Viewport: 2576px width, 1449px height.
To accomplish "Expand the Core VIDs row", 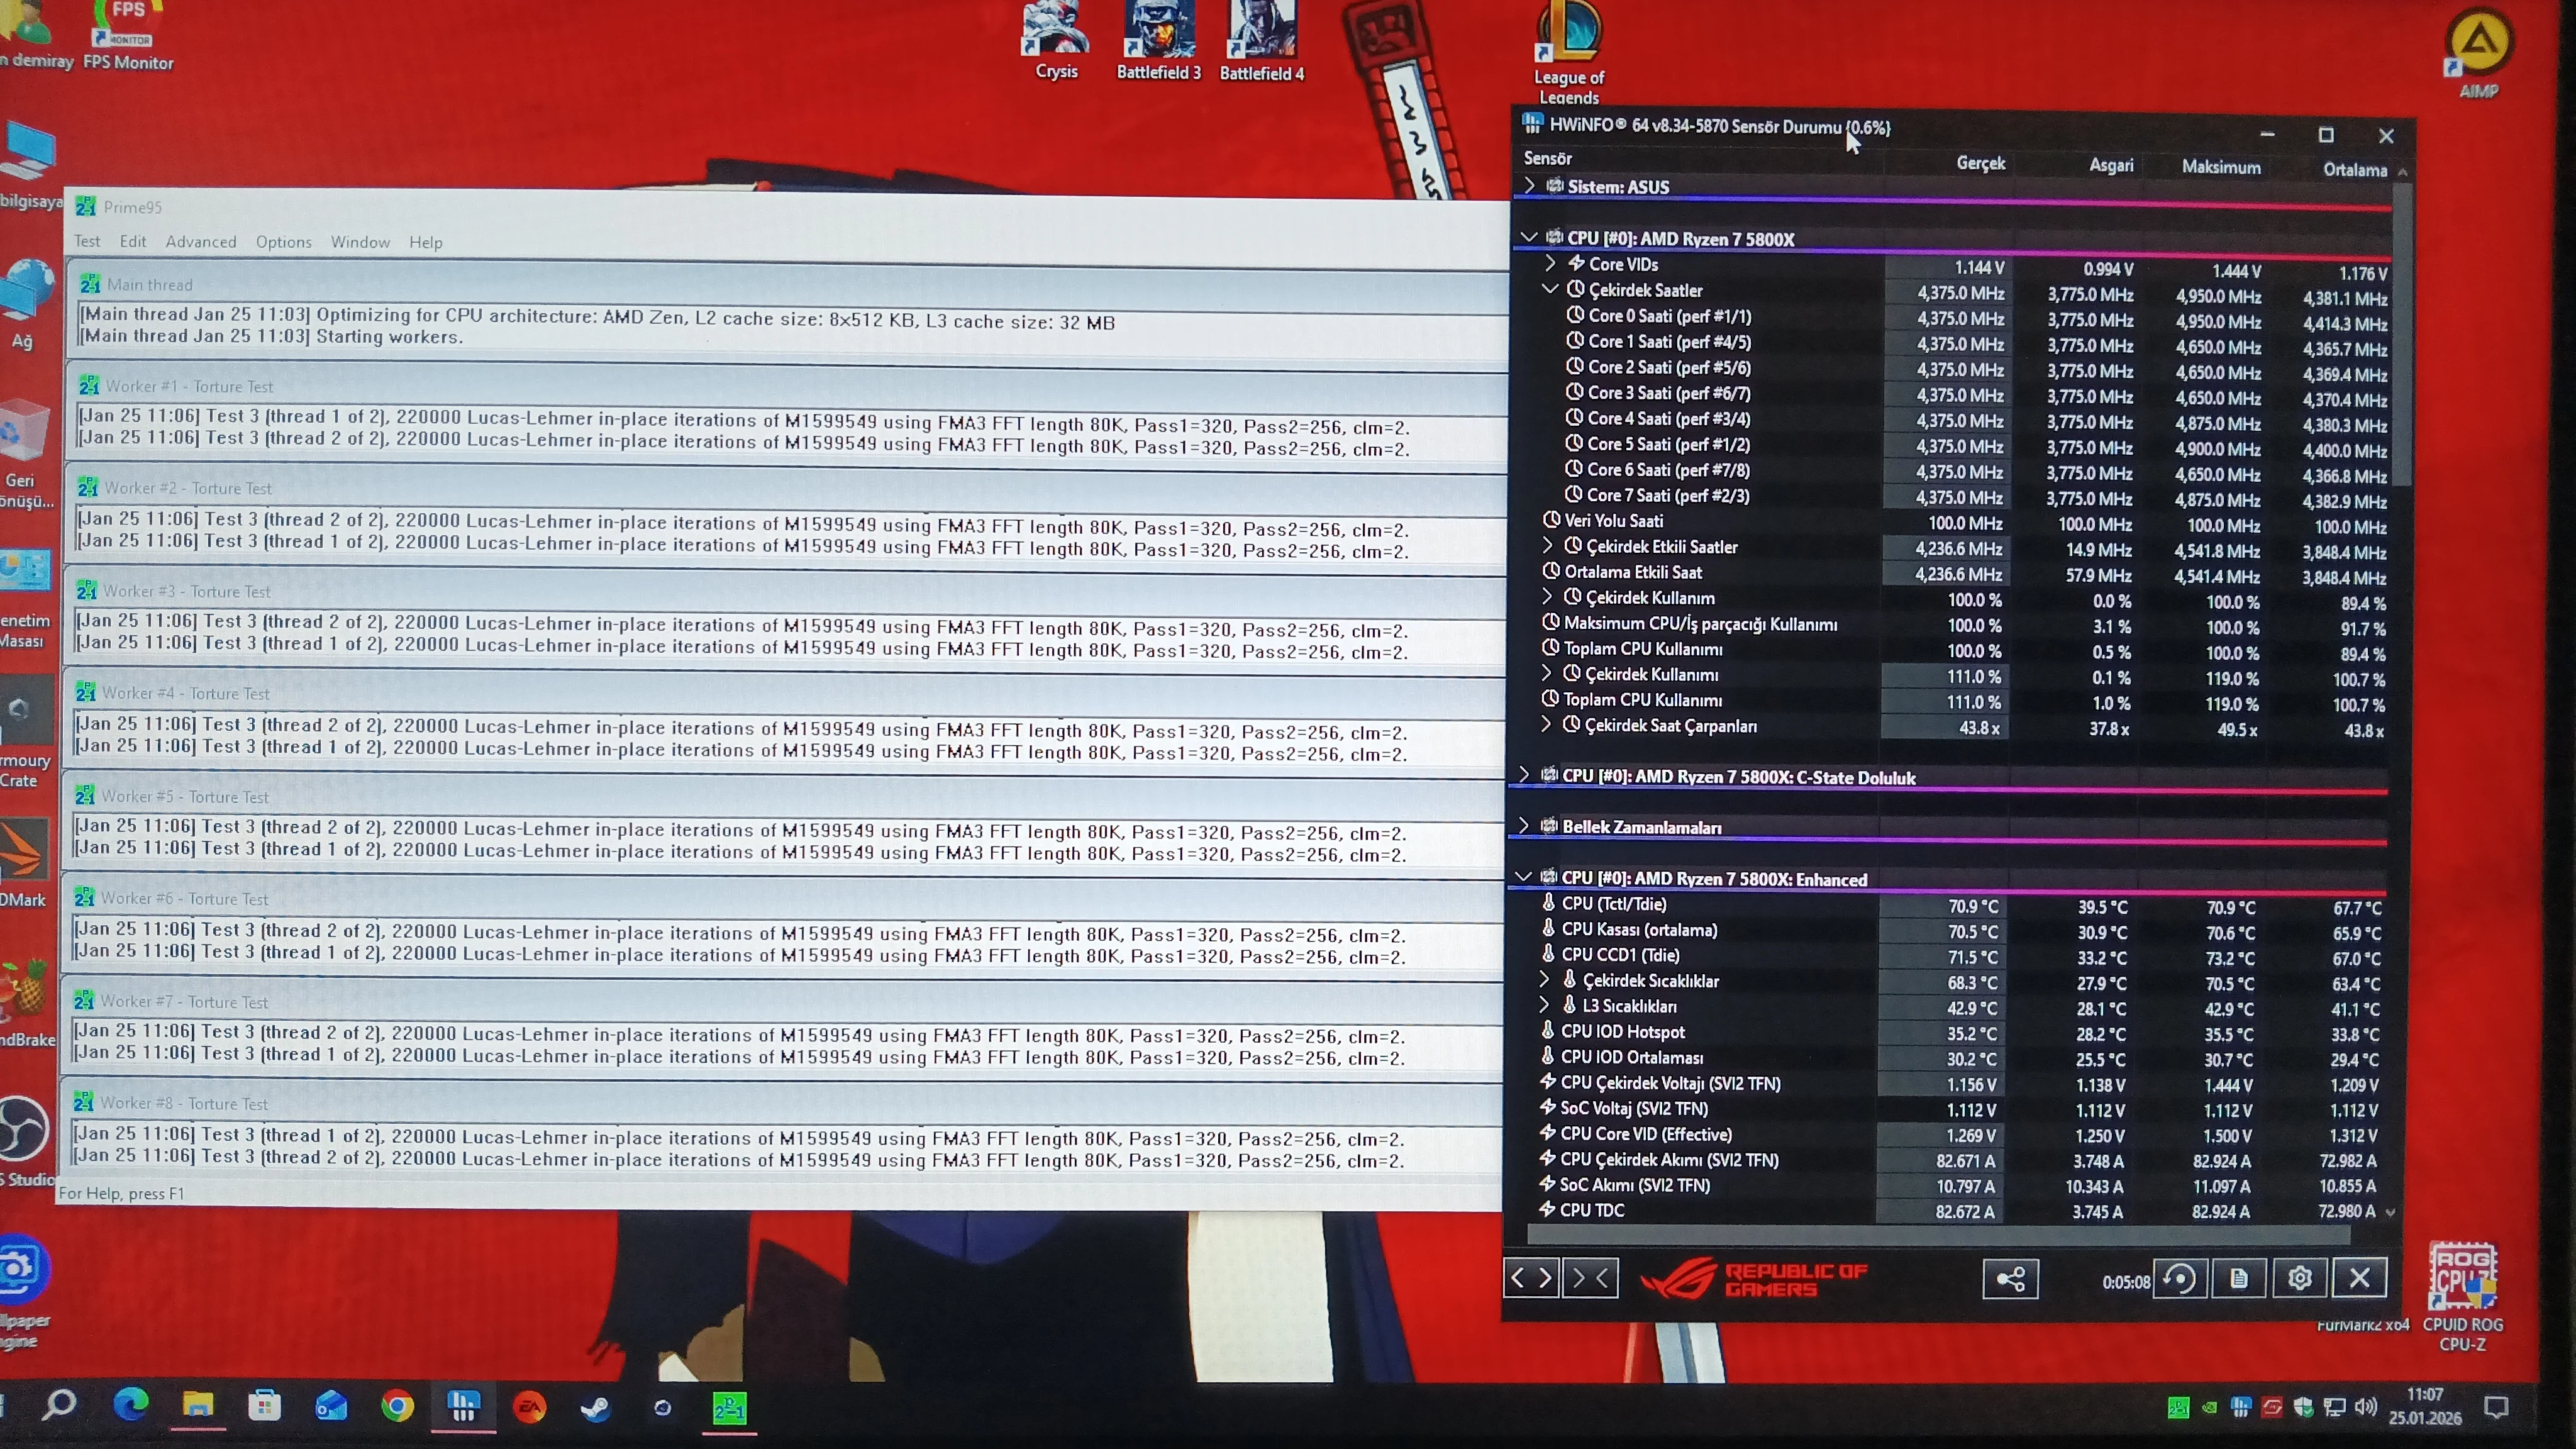I will click(x=1550, y=263).
